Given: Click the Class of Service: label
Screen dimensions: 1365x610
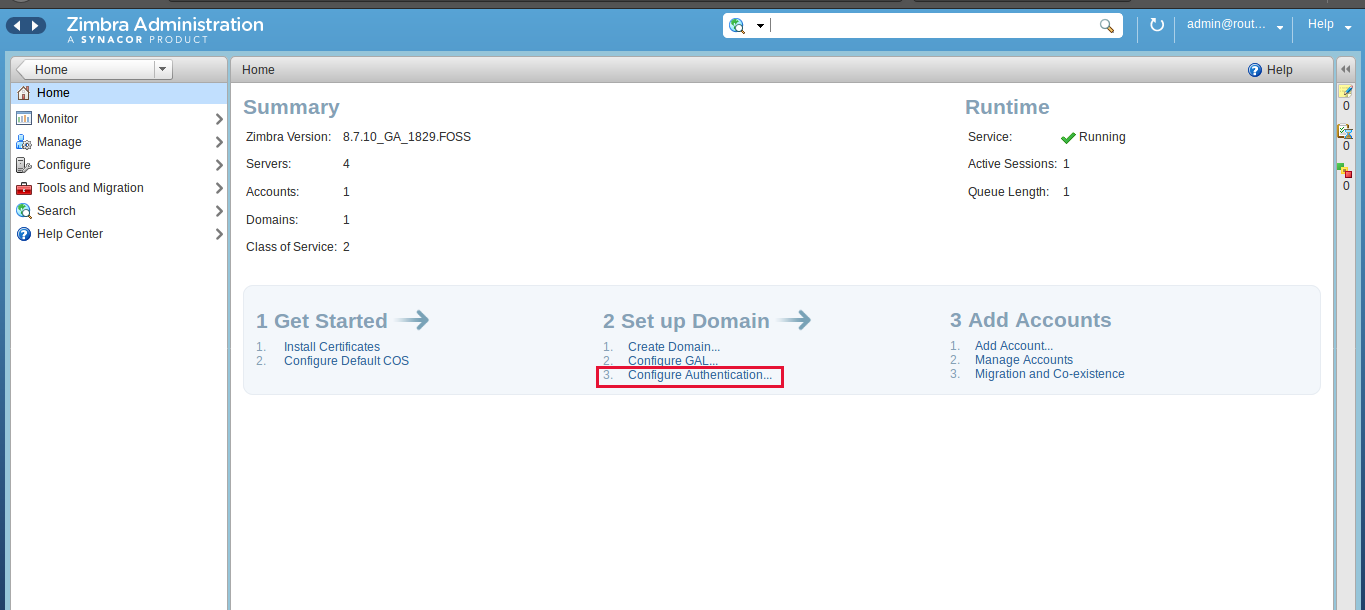Looking at the screenshot, I should click(x=292, y=247).
